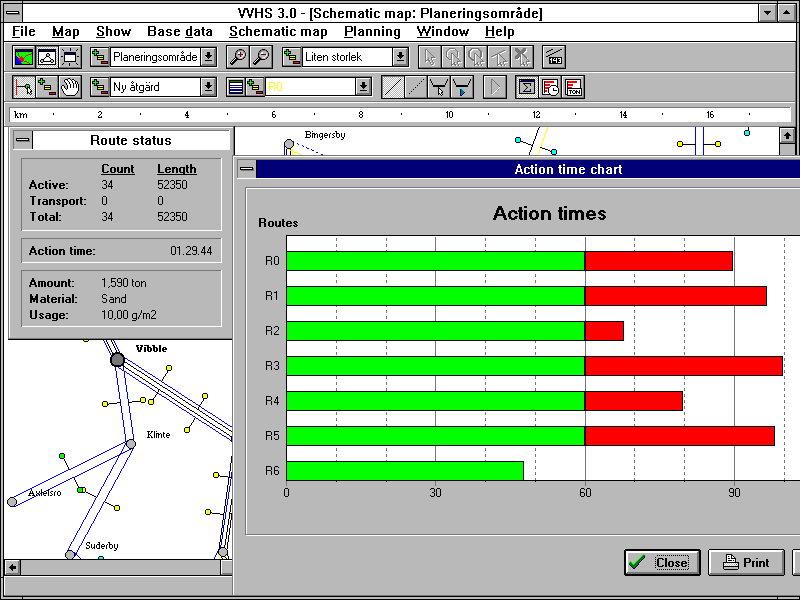Screen dimensions: 800x600
Task: Open the Show menu
Action: (x=113, y=32)
